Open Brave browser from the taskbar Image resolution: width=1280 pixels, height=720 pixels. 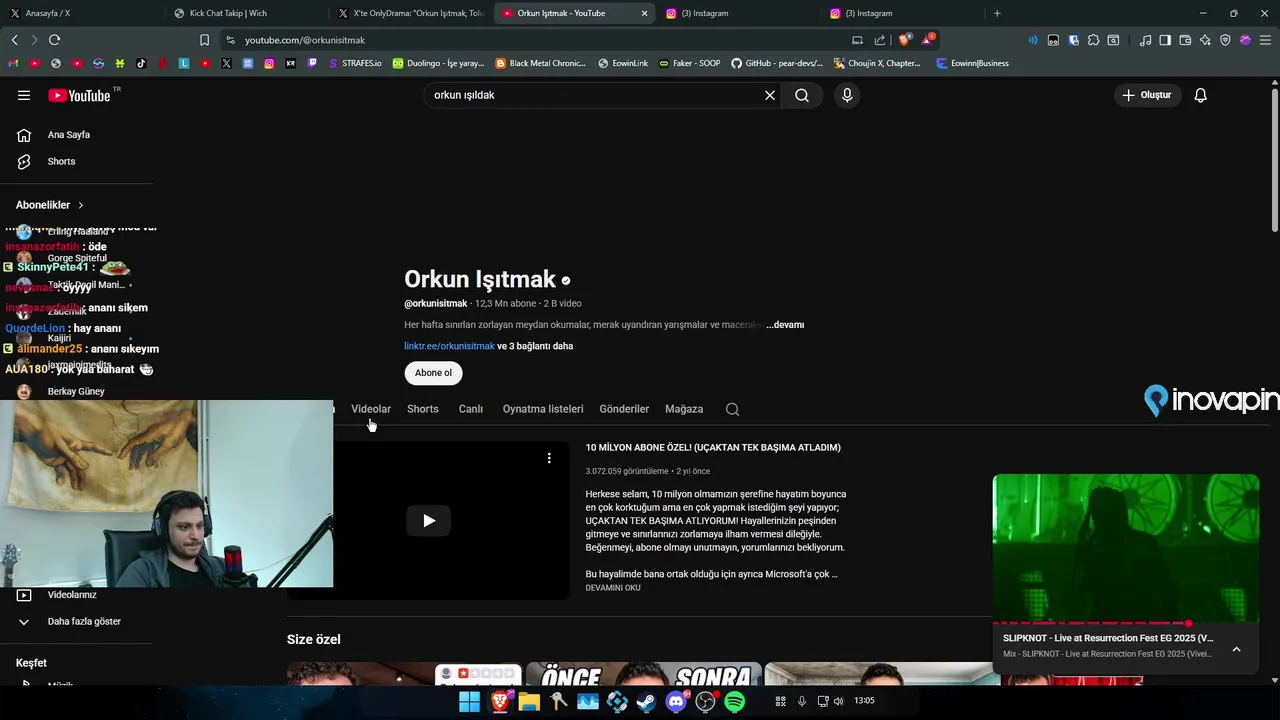click(x=499, y=702)
